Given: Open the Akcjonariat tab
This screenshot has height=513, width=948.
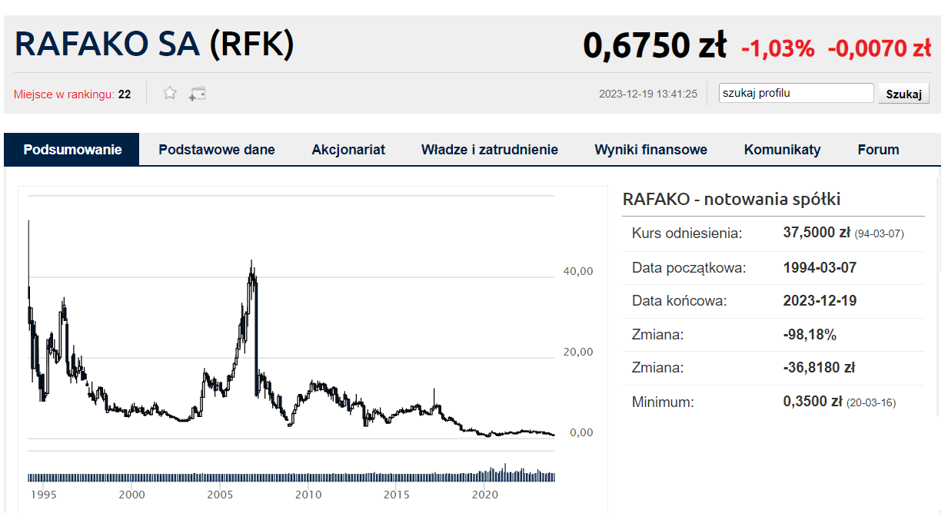Looking at the screenshot, I should [348, 149].
